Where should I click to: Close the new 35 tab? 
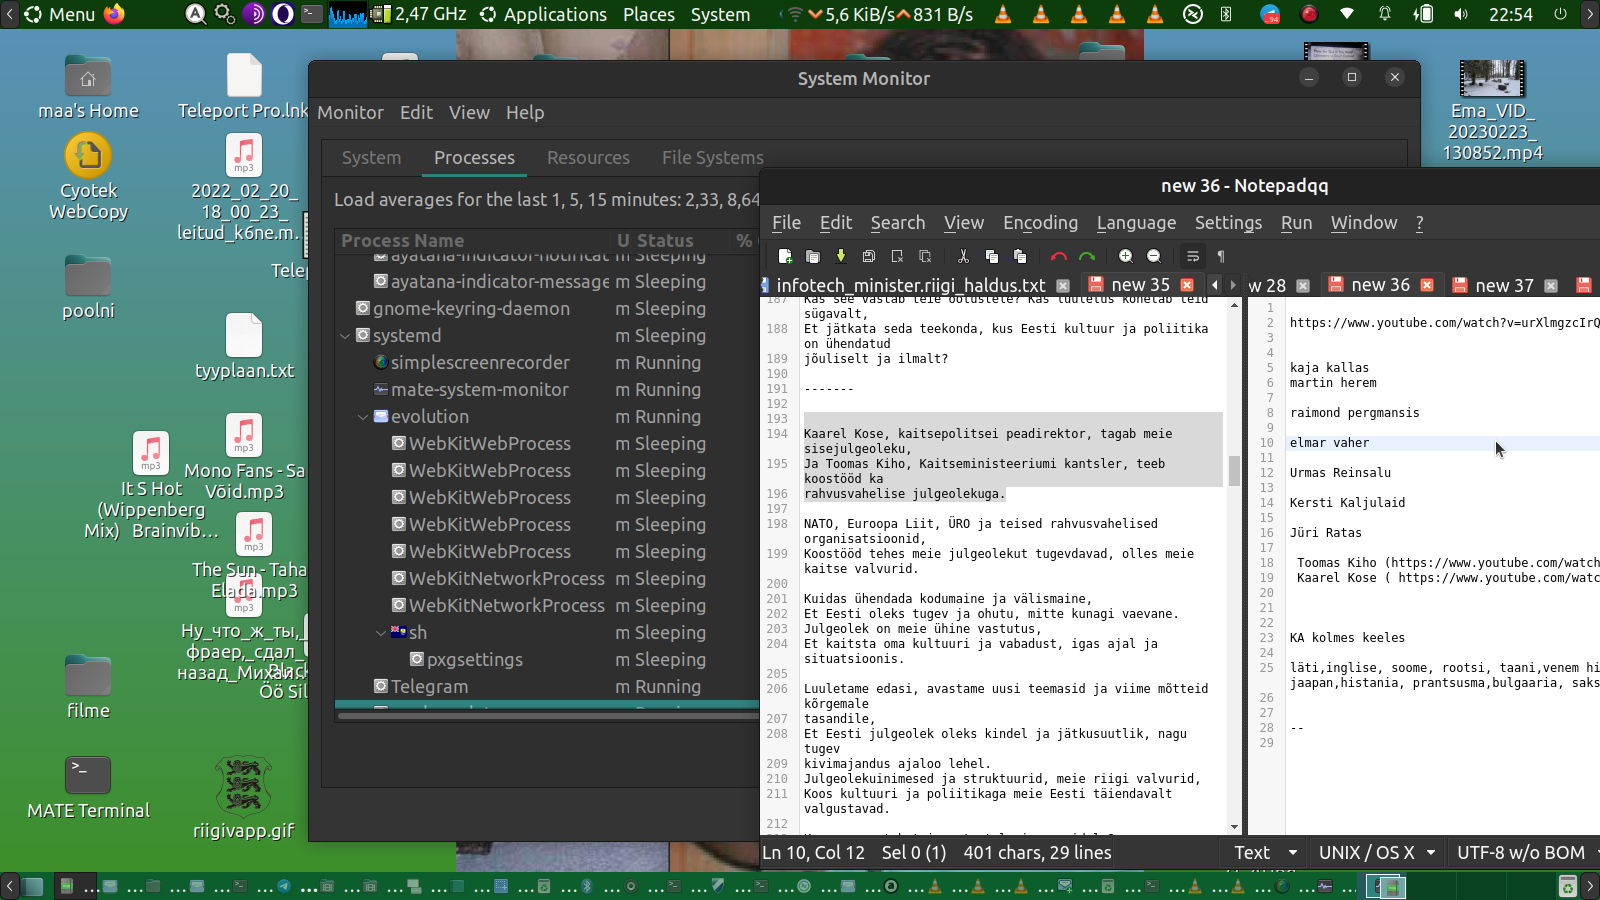(1187, 285)
